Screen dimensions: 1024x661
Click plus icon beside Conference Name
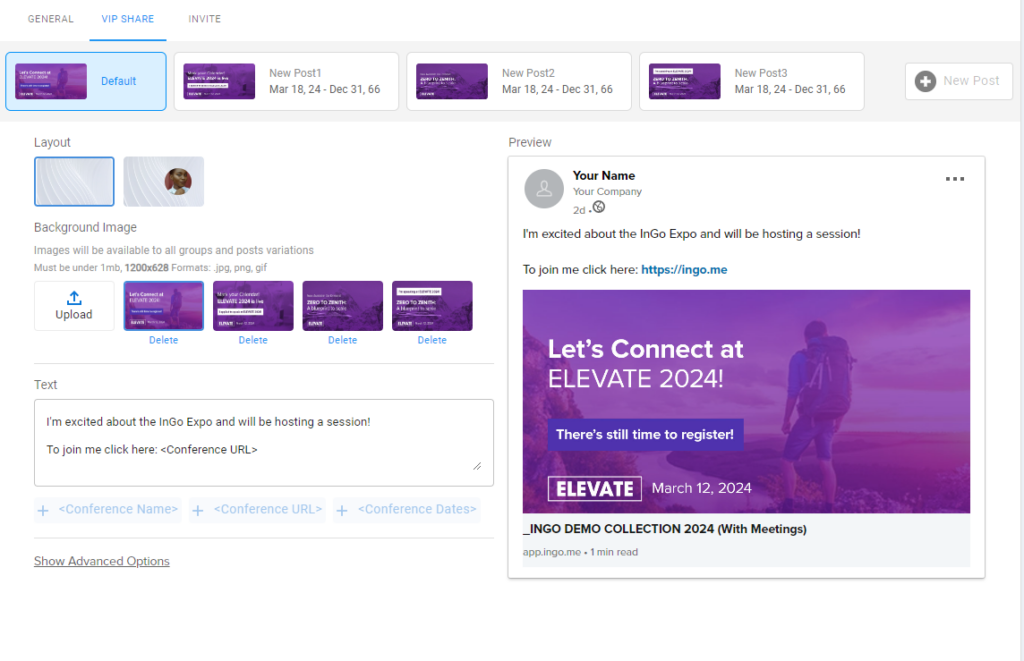[x=43, y=510]
